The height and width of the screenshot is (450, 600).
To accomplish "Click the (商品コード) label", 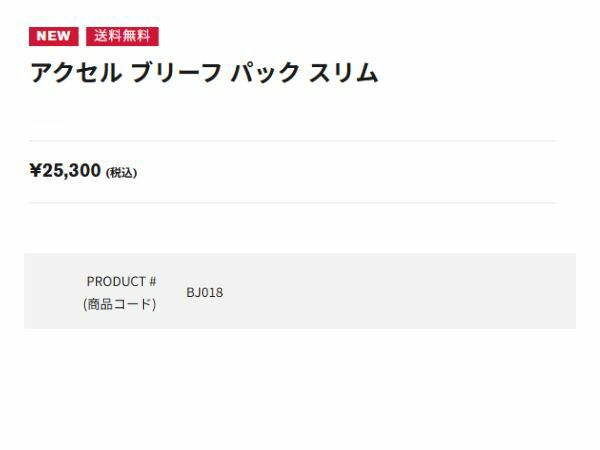I will (120, 304).
